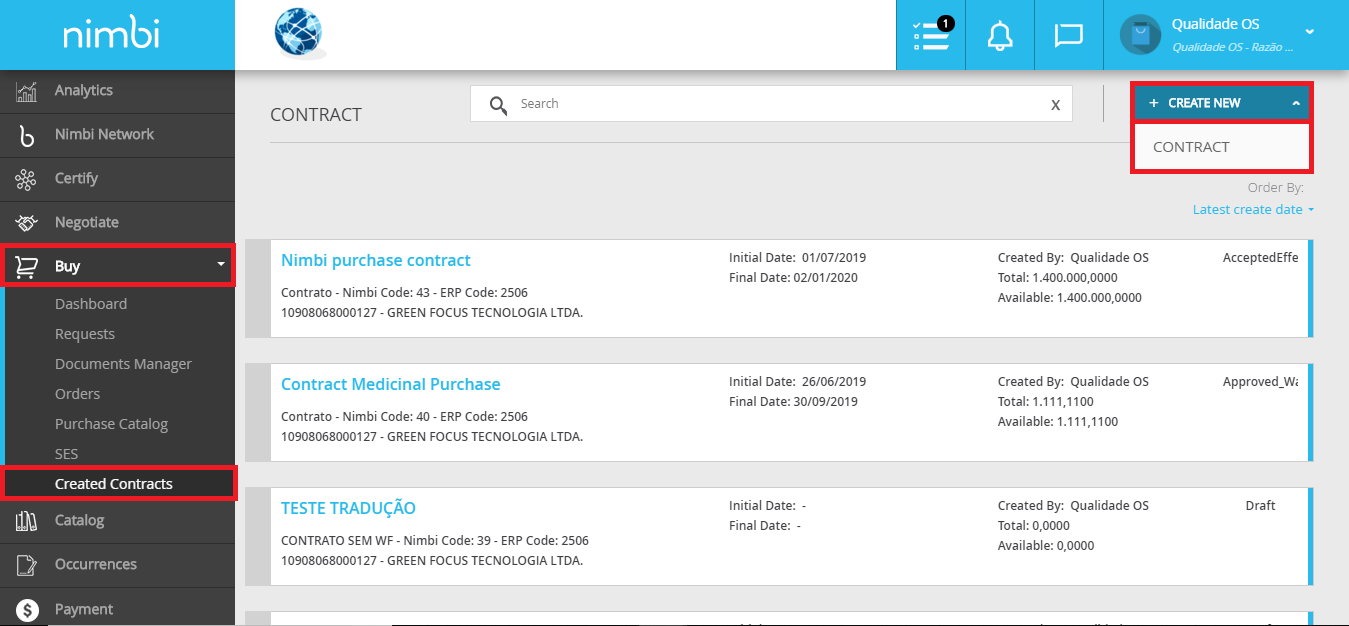Viewport: 1349px width, 626px height.
Task: Click the globe company logo
Action: point(300,35)
